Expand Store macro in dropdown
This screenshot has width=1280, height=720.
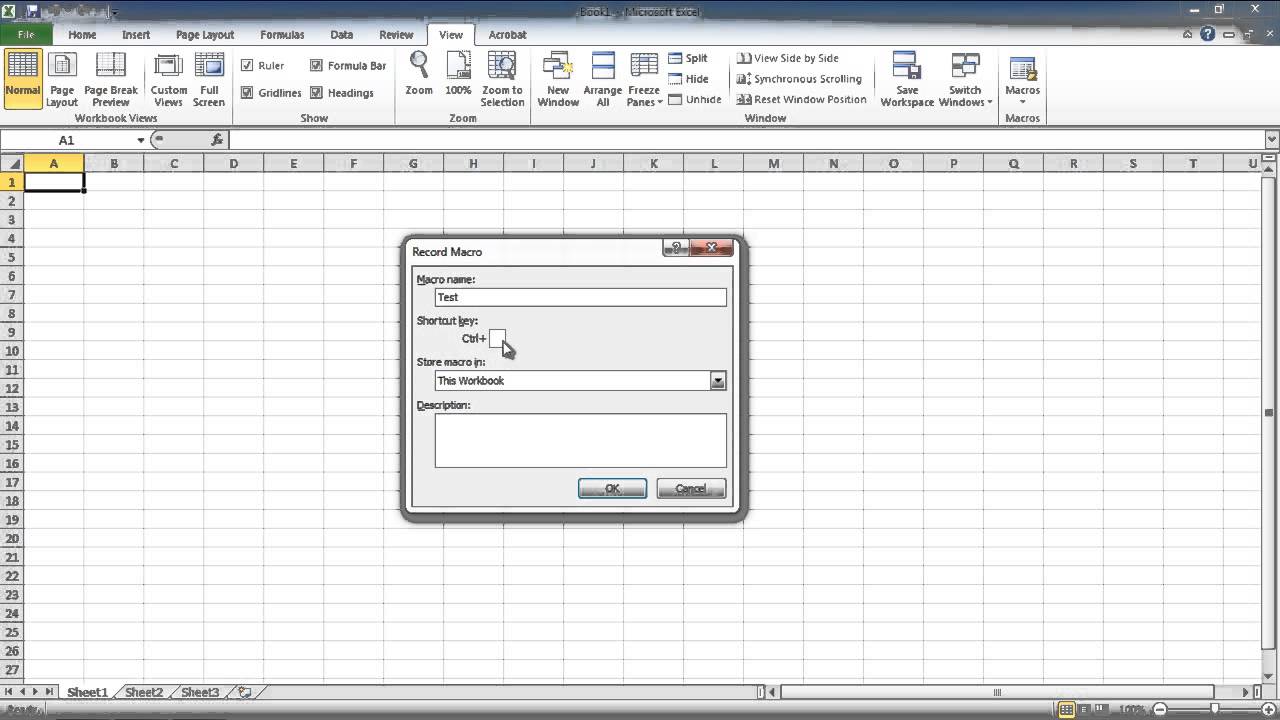[717, 381]
